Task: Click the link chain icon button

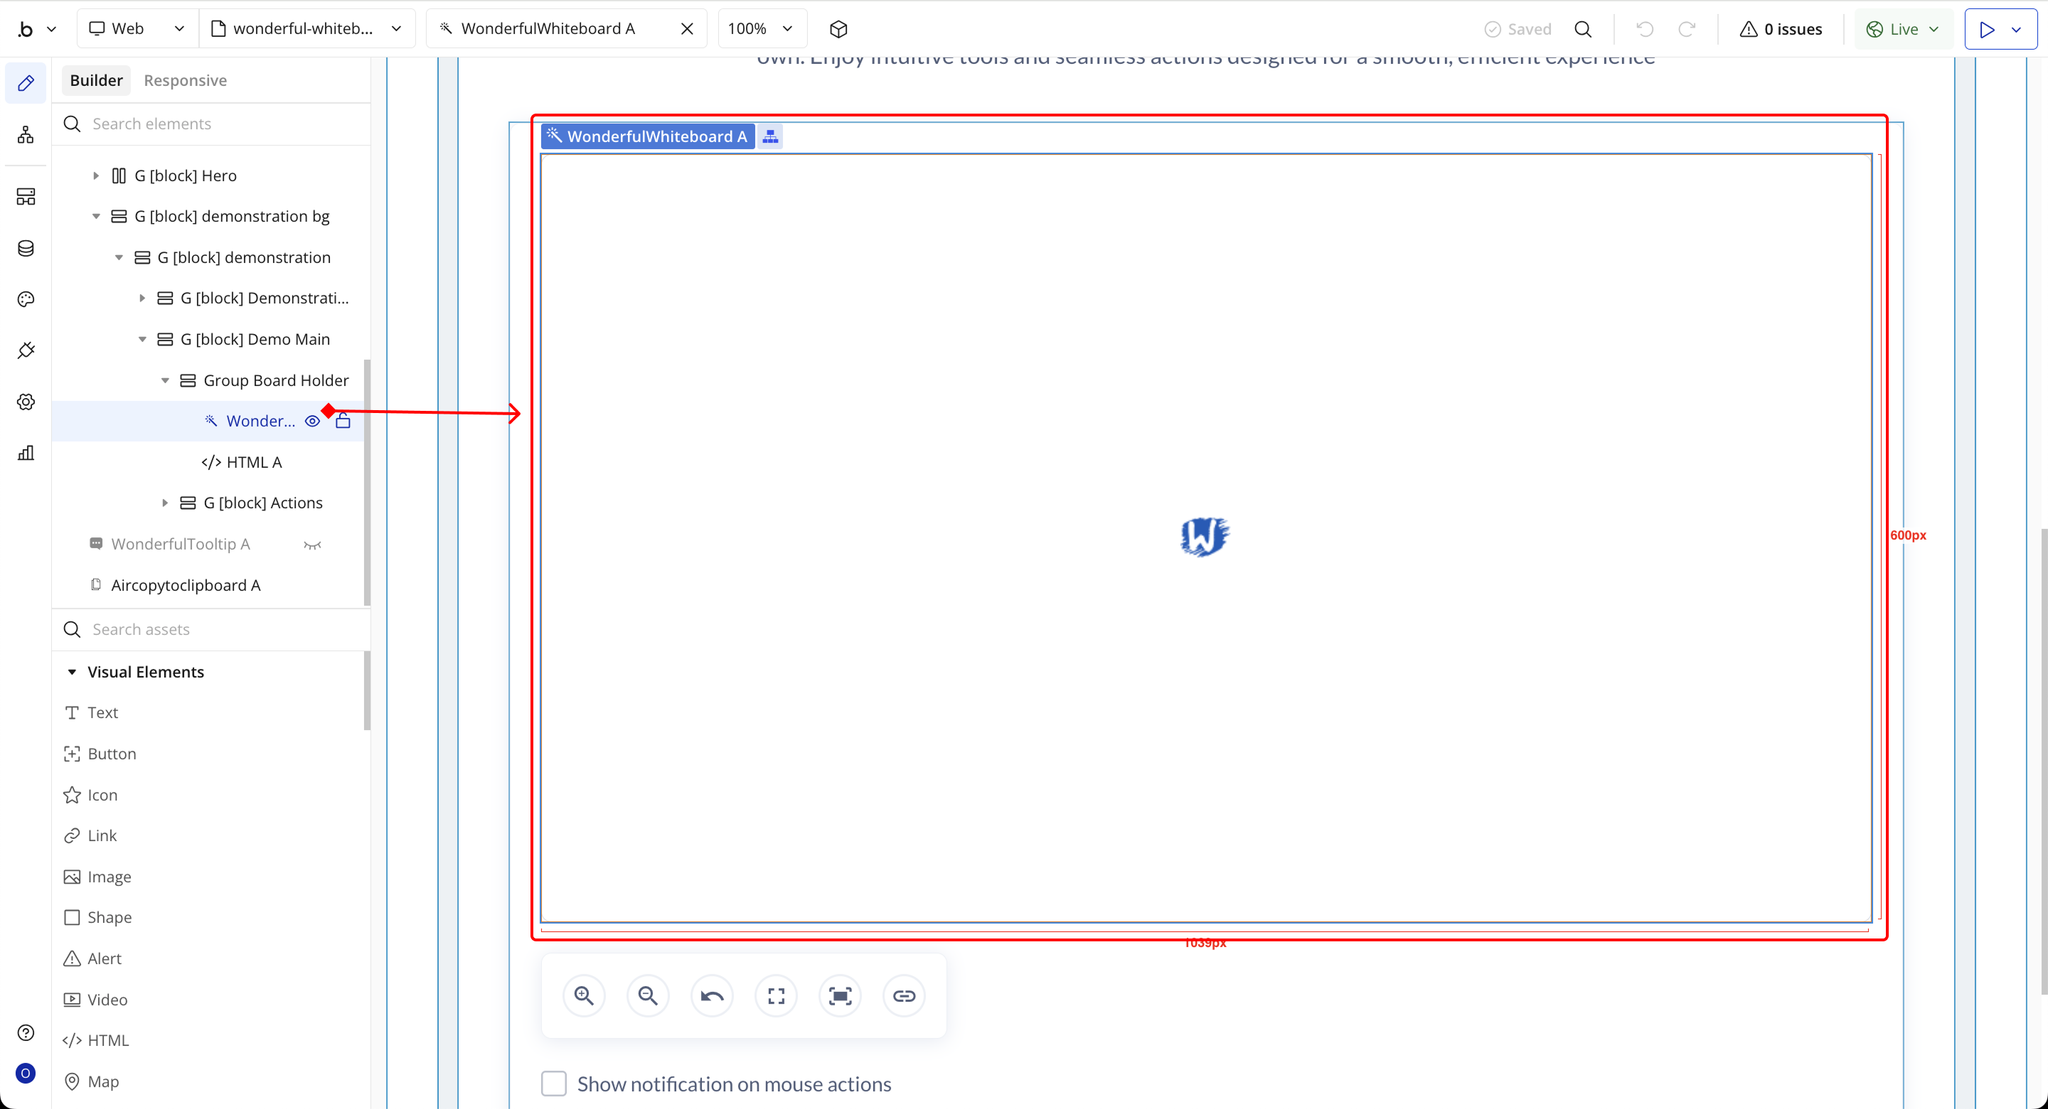Action: coord(904,996)
